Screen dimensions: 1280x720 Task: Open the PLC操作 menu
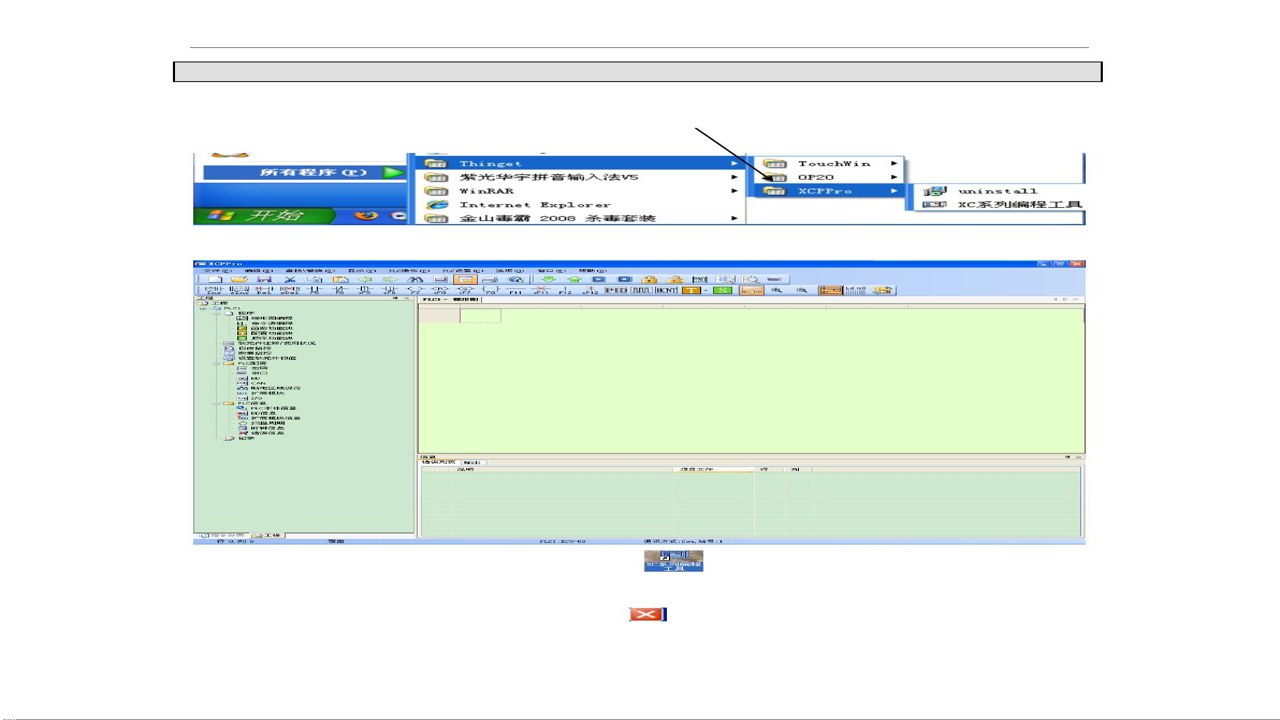click(408, 270)
